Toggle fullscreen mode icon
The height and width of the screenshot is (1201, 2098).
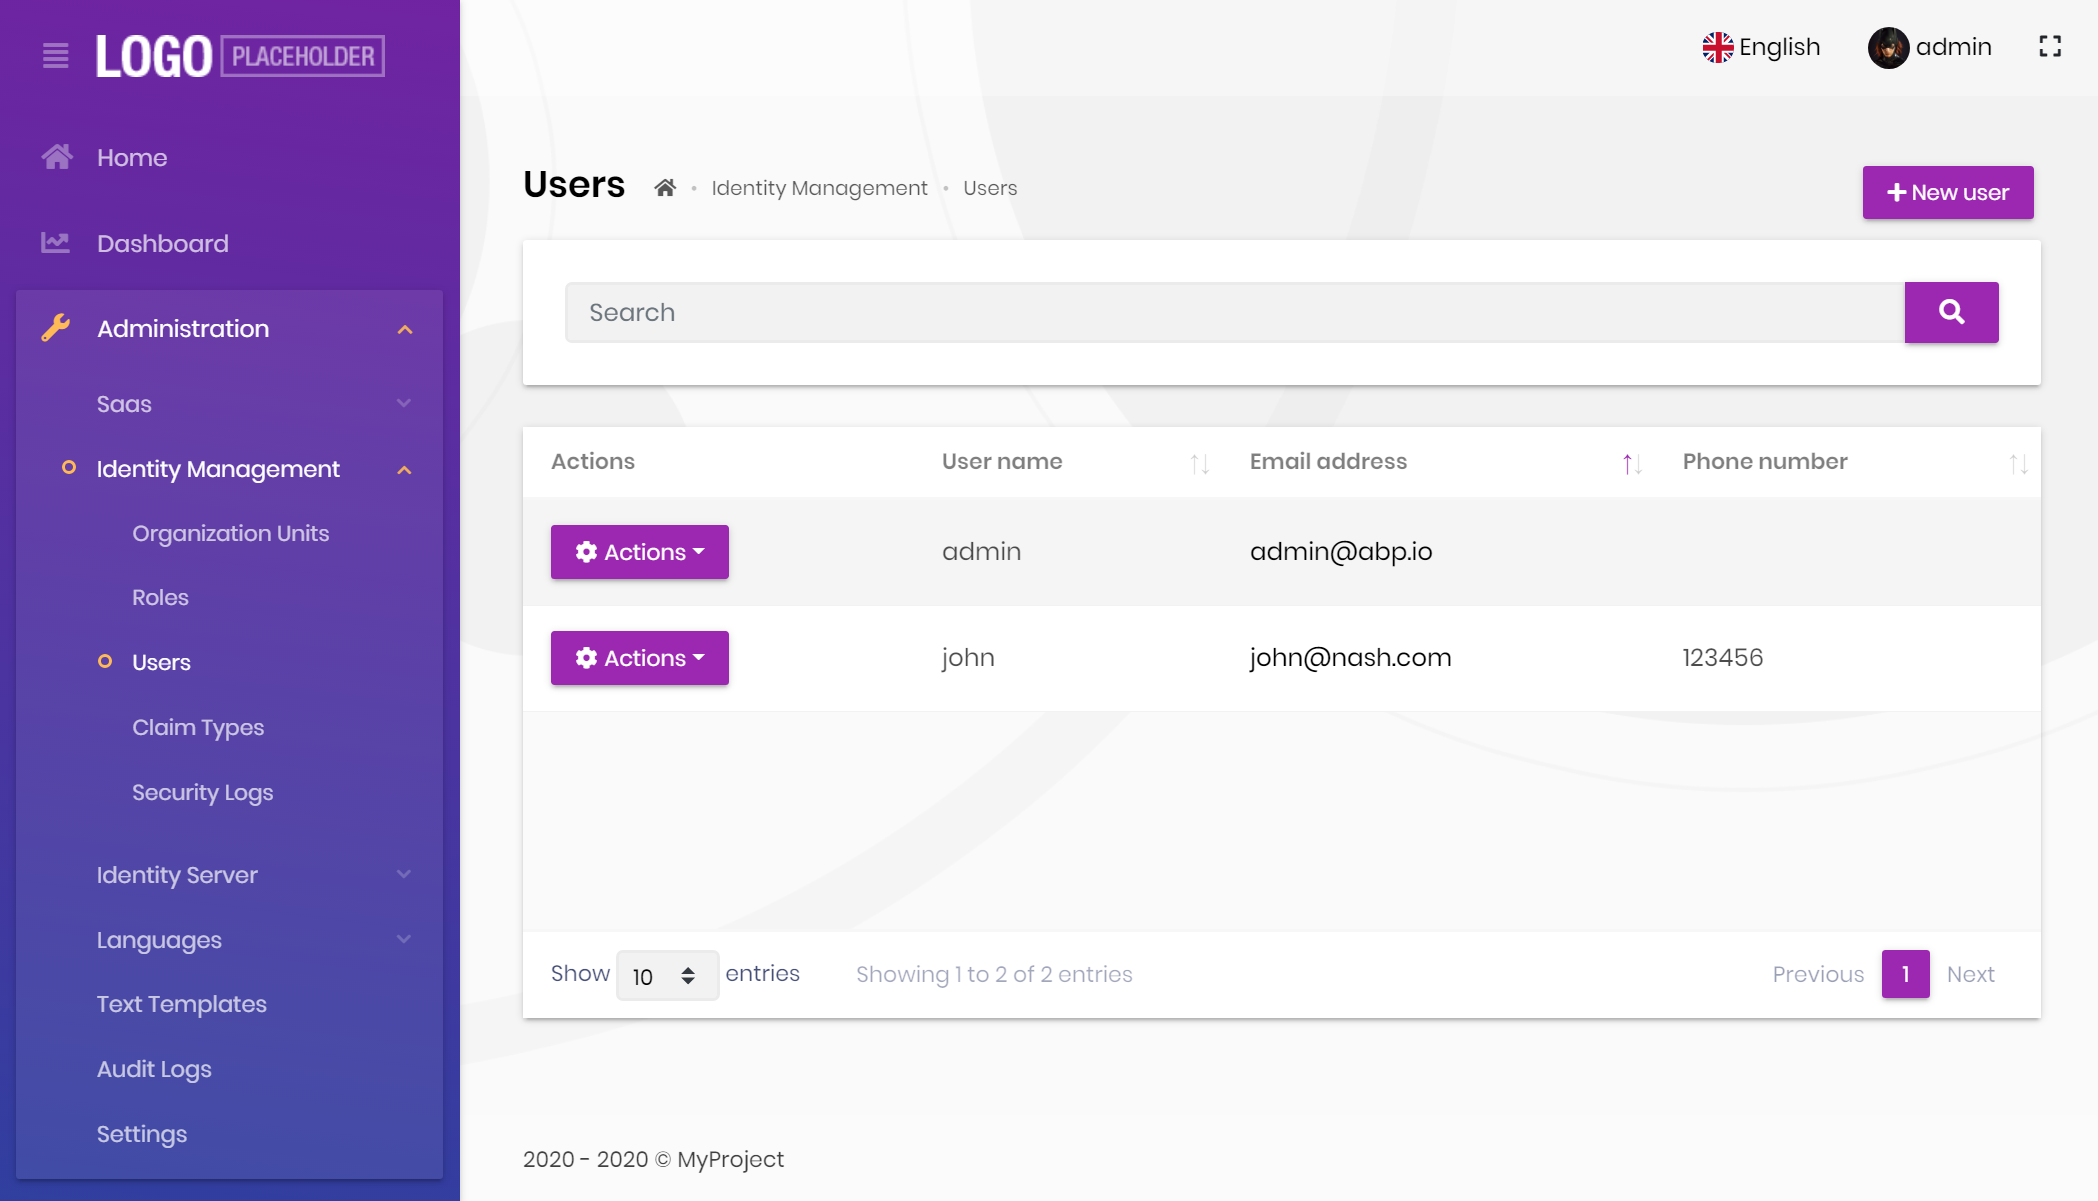pyautogui.click(x=2050, y=45)
